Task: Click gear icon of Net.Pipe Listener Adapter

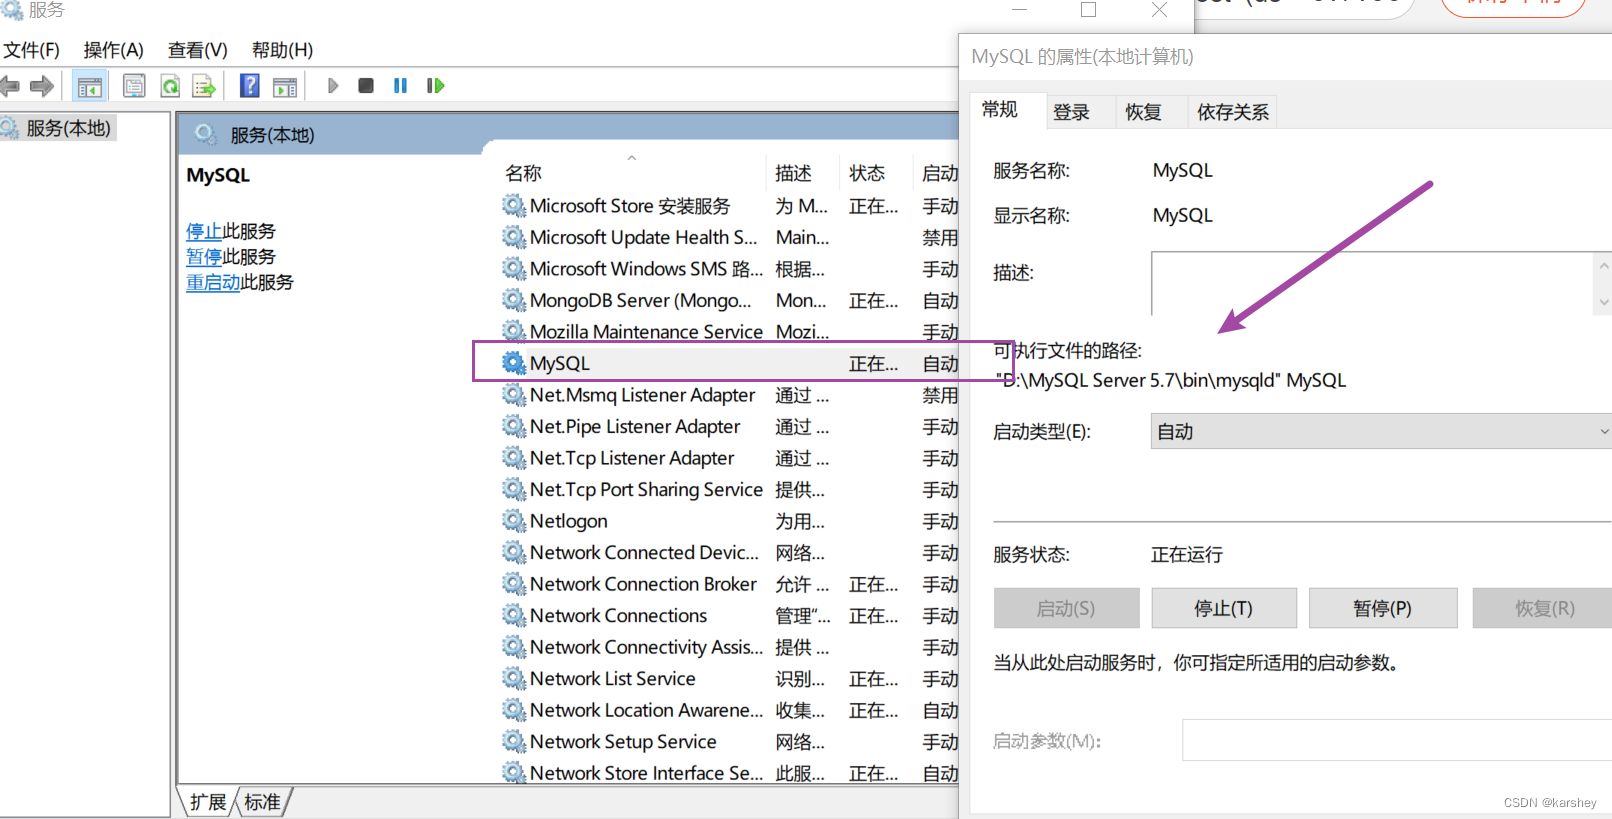Action: tap(514, 426)
